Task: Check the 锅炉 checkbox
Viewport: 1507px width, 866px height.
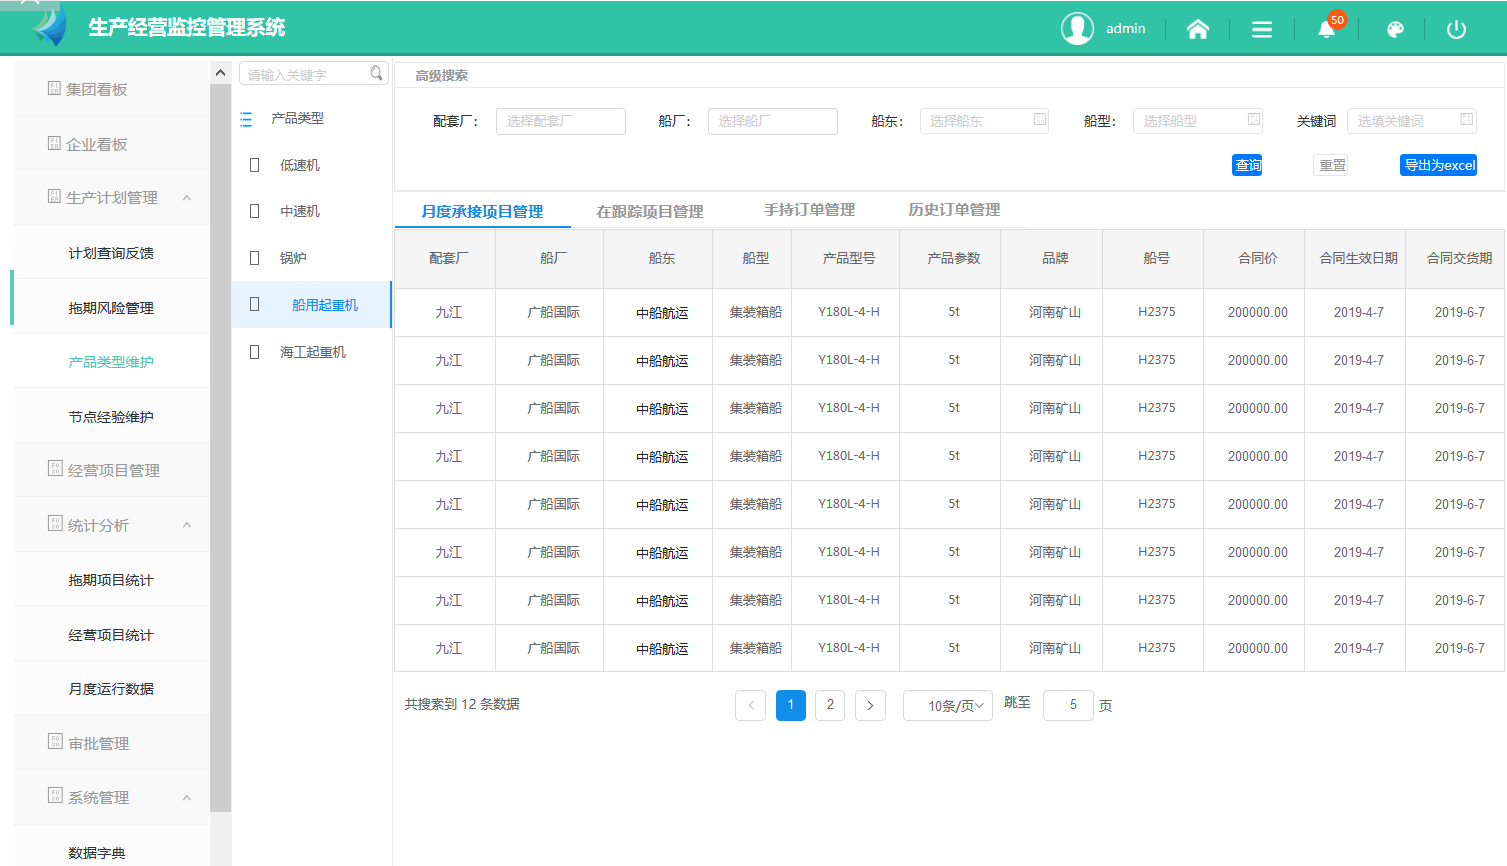Action: (255, 258)
